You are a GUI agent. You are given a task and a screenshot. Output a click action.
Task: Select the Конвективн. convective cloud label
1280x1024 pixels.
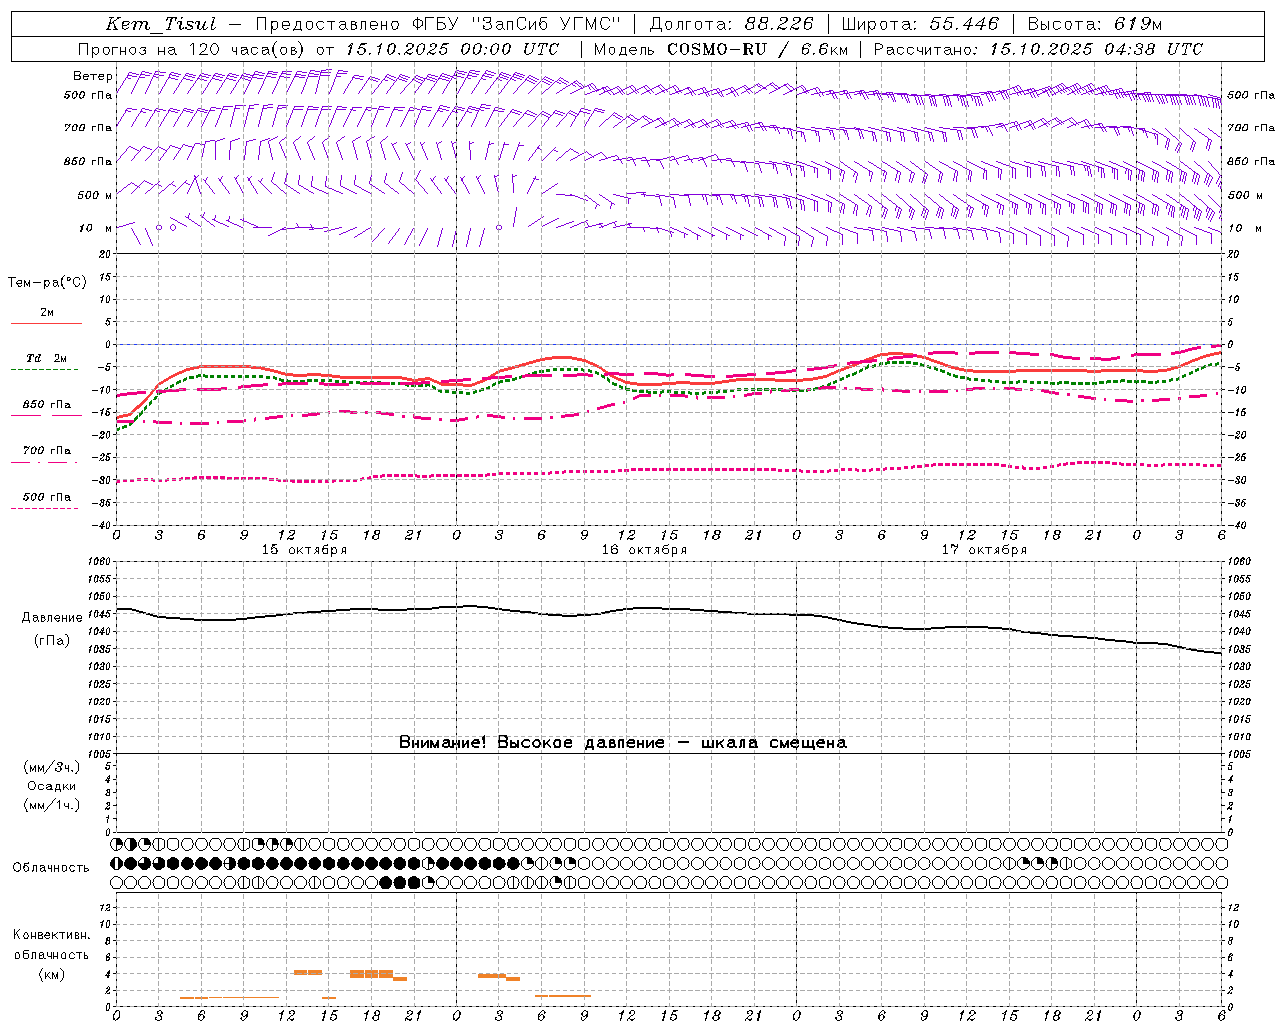51,935
